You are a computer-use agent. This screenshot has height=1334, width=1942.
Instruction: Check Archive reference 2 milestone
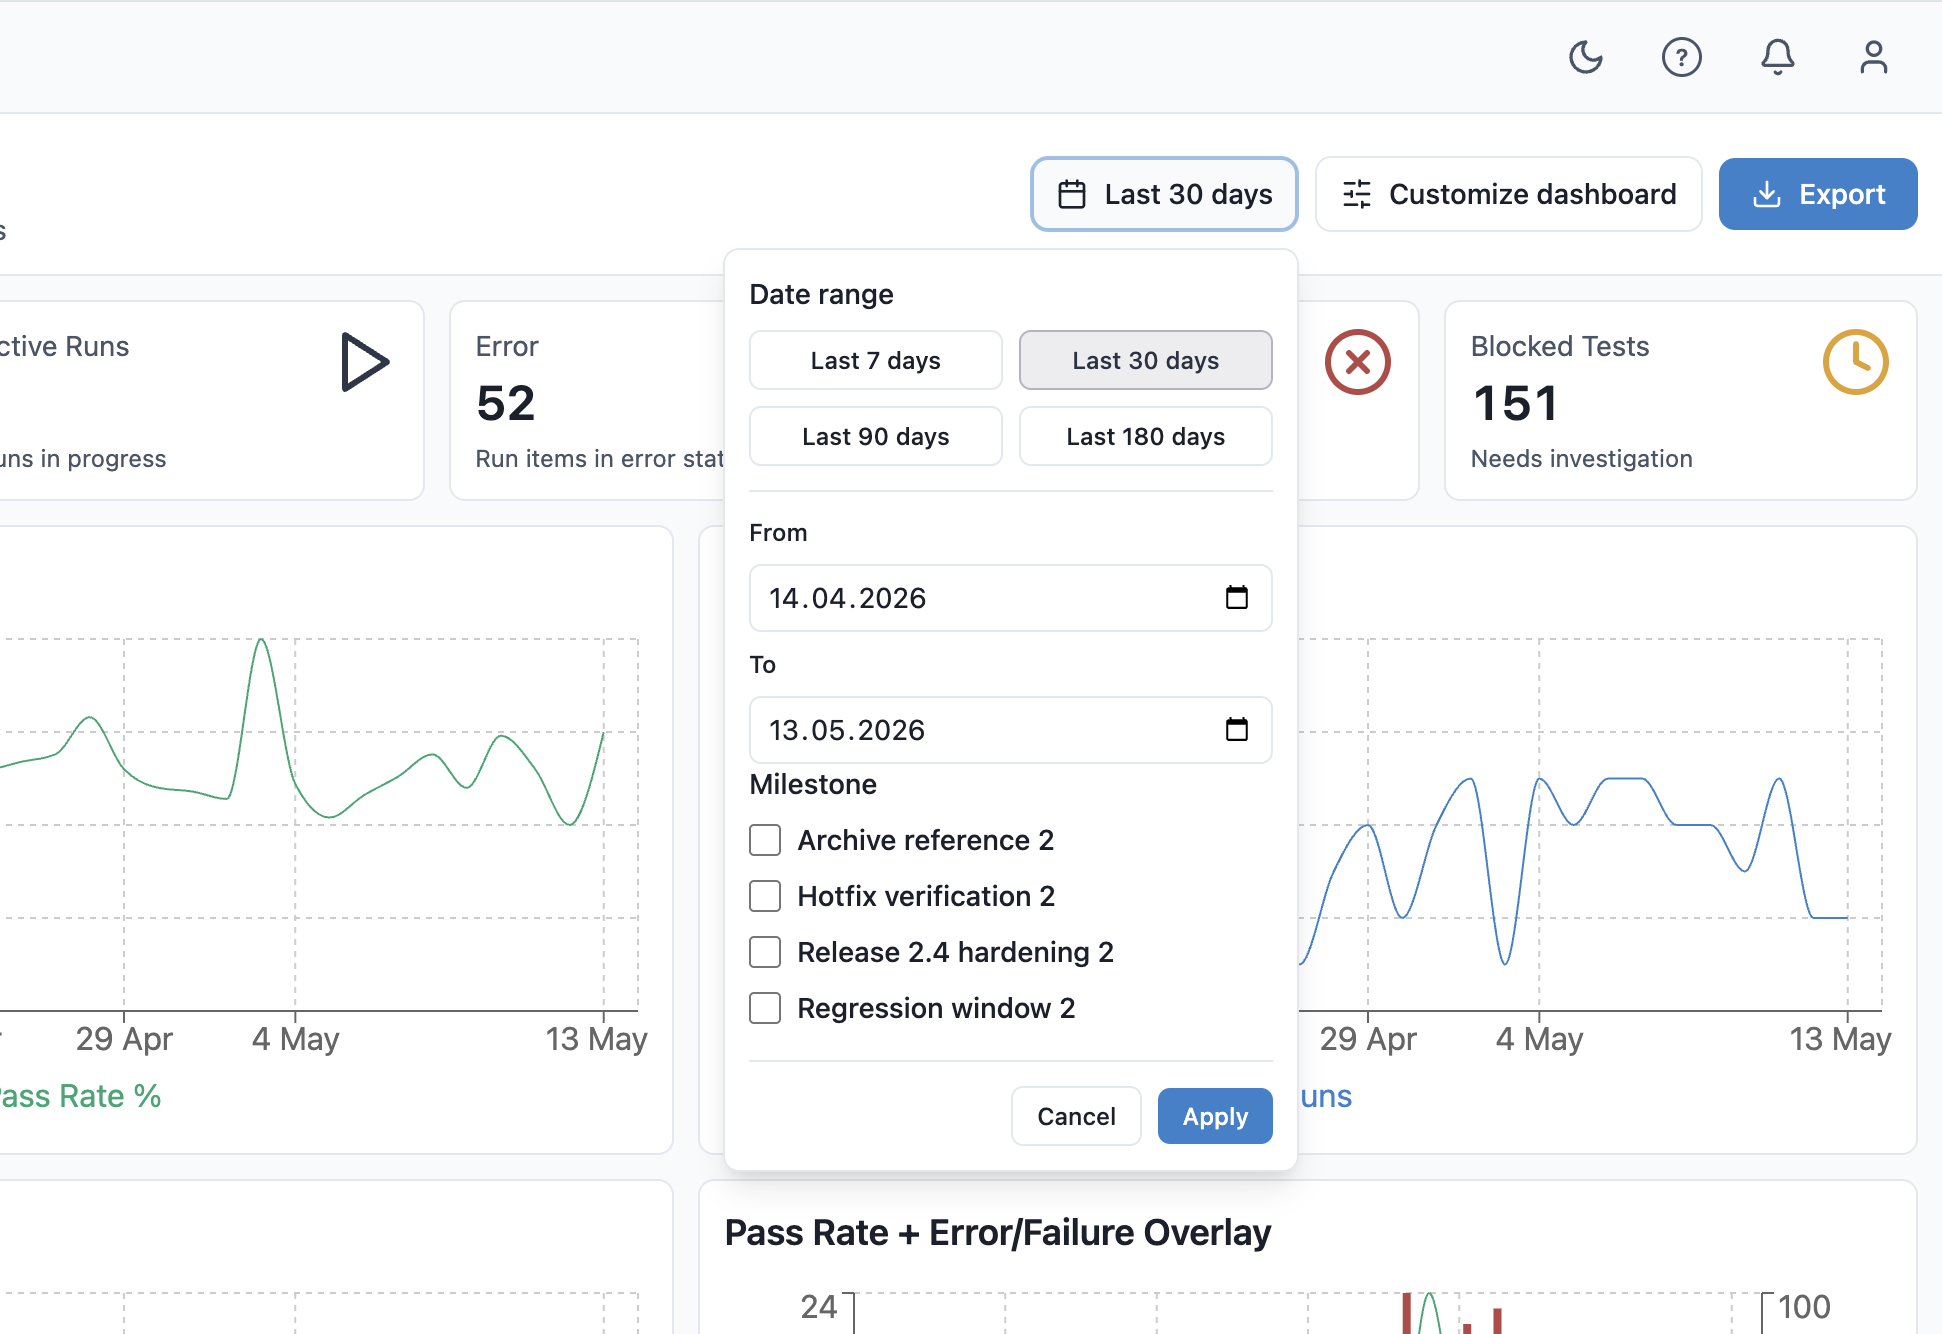[765, 840]
